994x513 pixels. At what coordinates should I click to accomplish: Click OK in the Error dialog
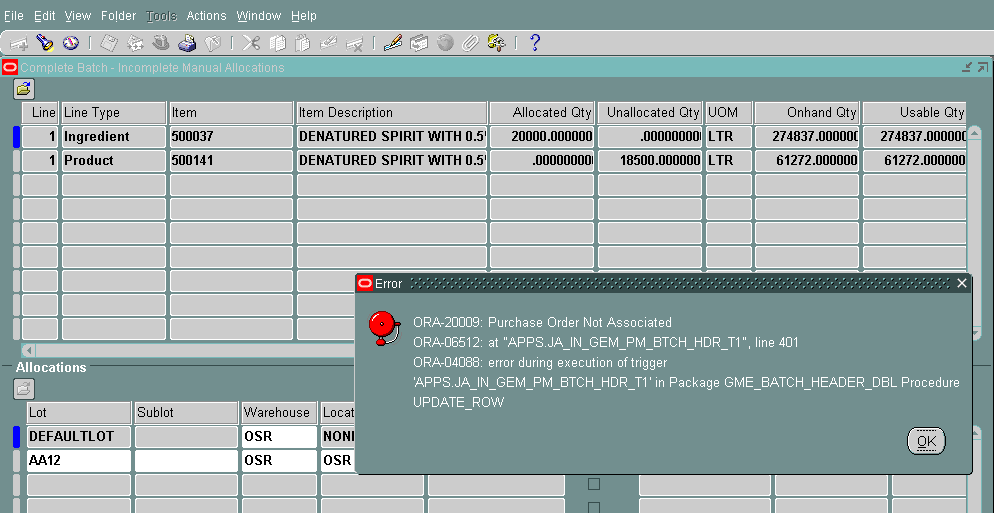[926, 441]
